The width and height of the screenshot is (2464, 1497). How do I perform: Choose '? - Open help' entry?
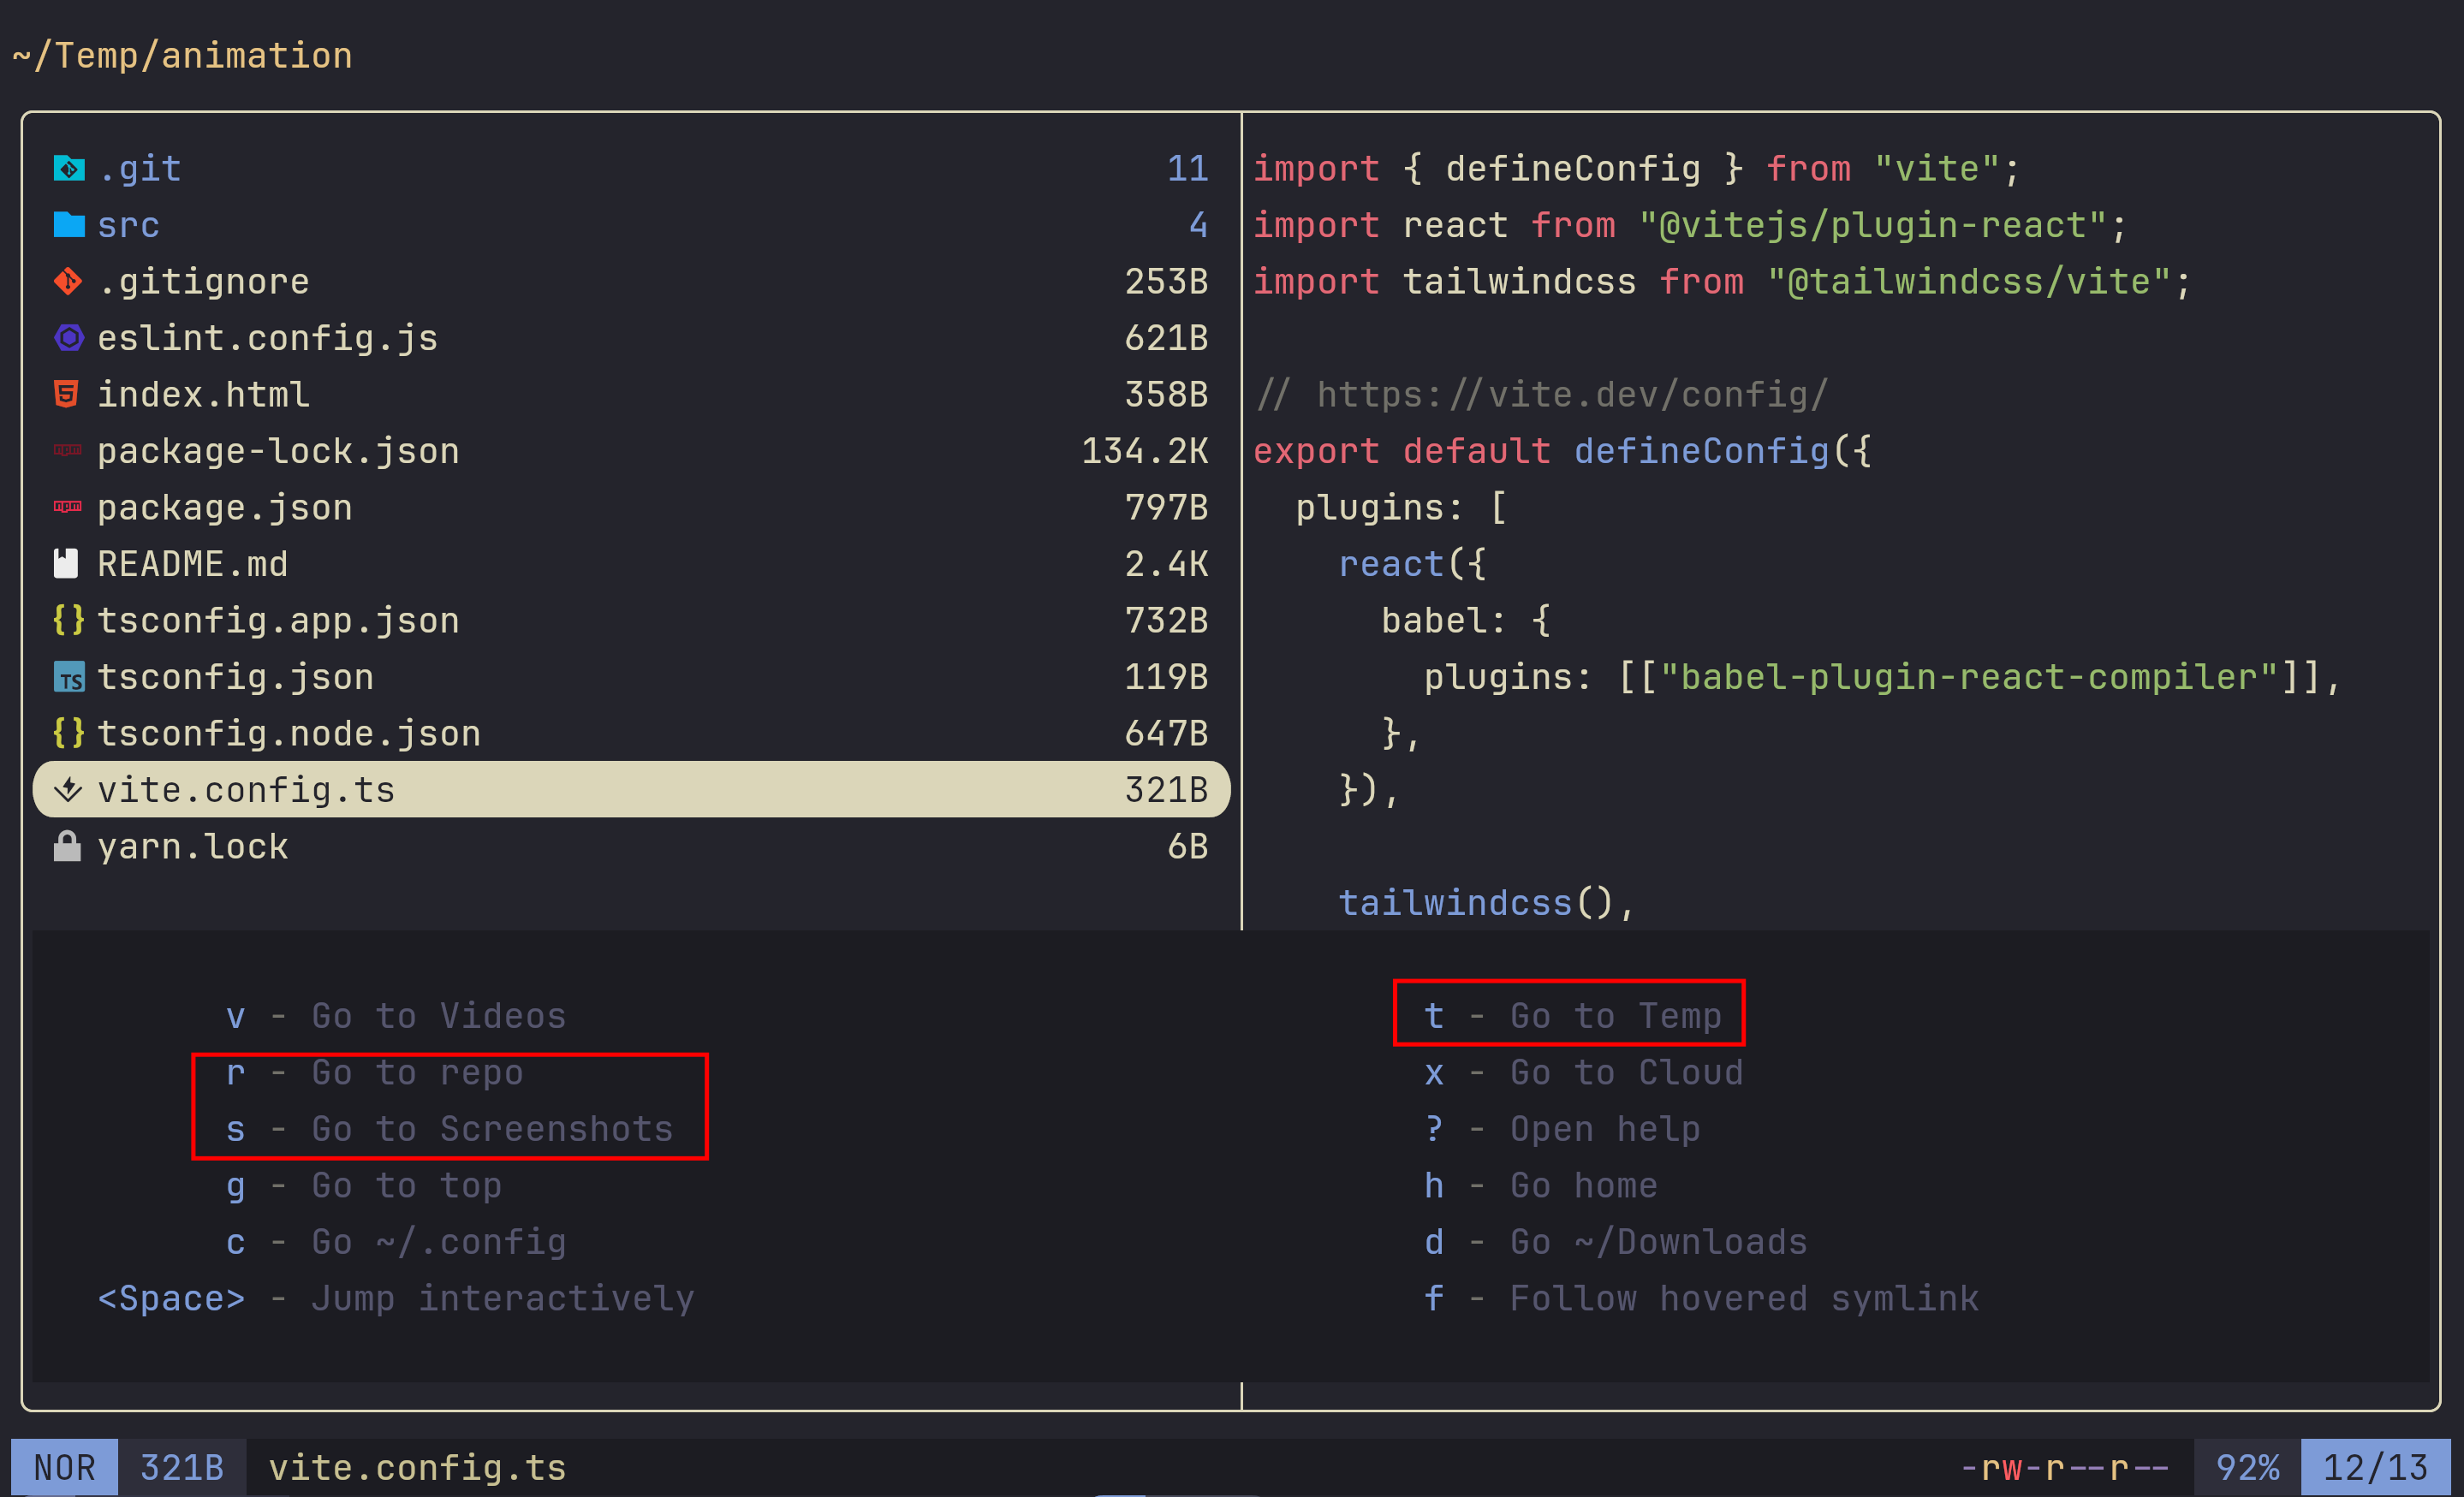(1562, 1129)
